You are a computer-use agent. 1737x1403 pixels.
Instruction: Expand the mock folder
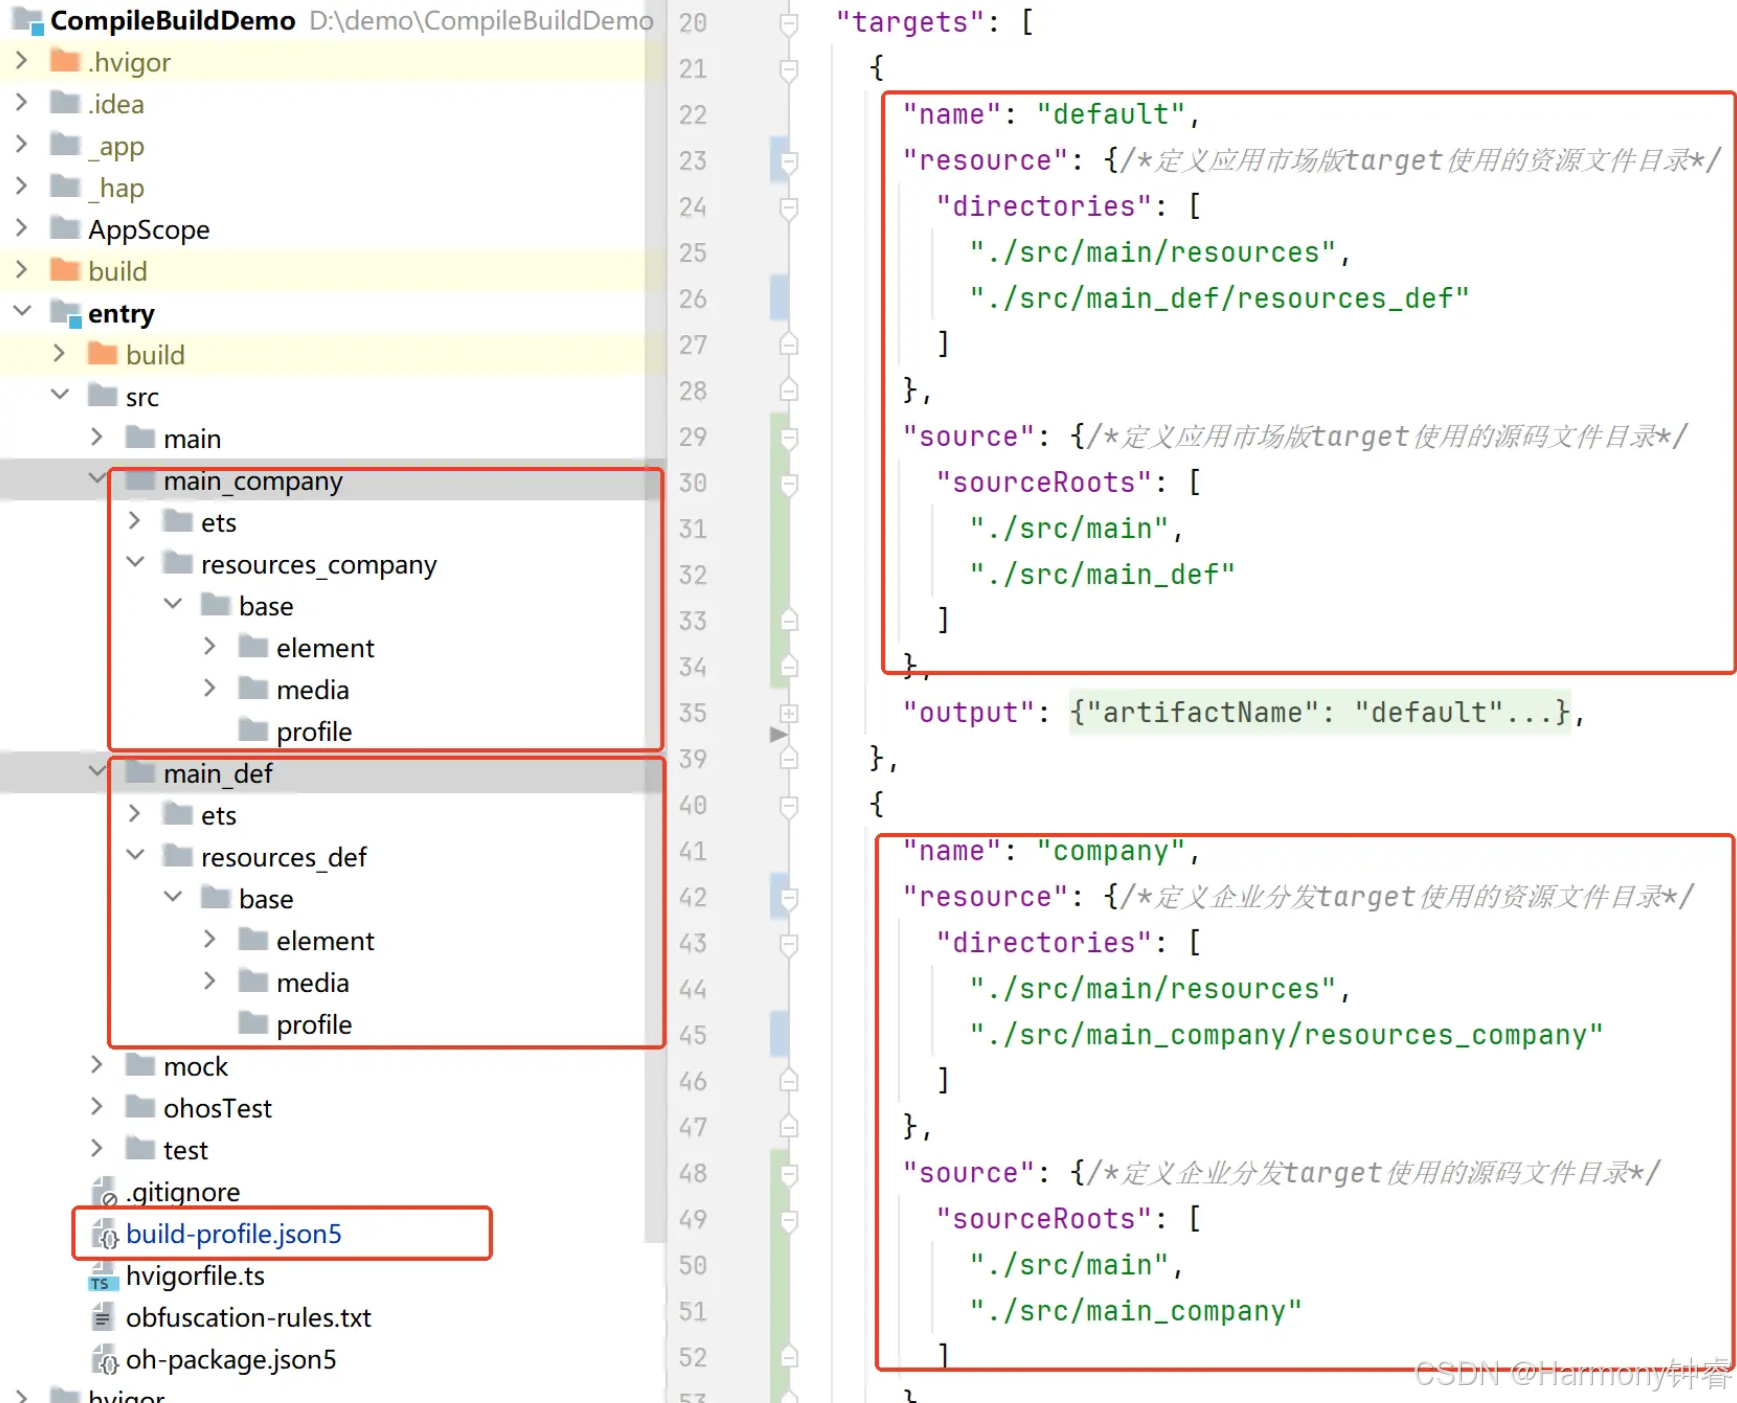(x=97, y=1066)
